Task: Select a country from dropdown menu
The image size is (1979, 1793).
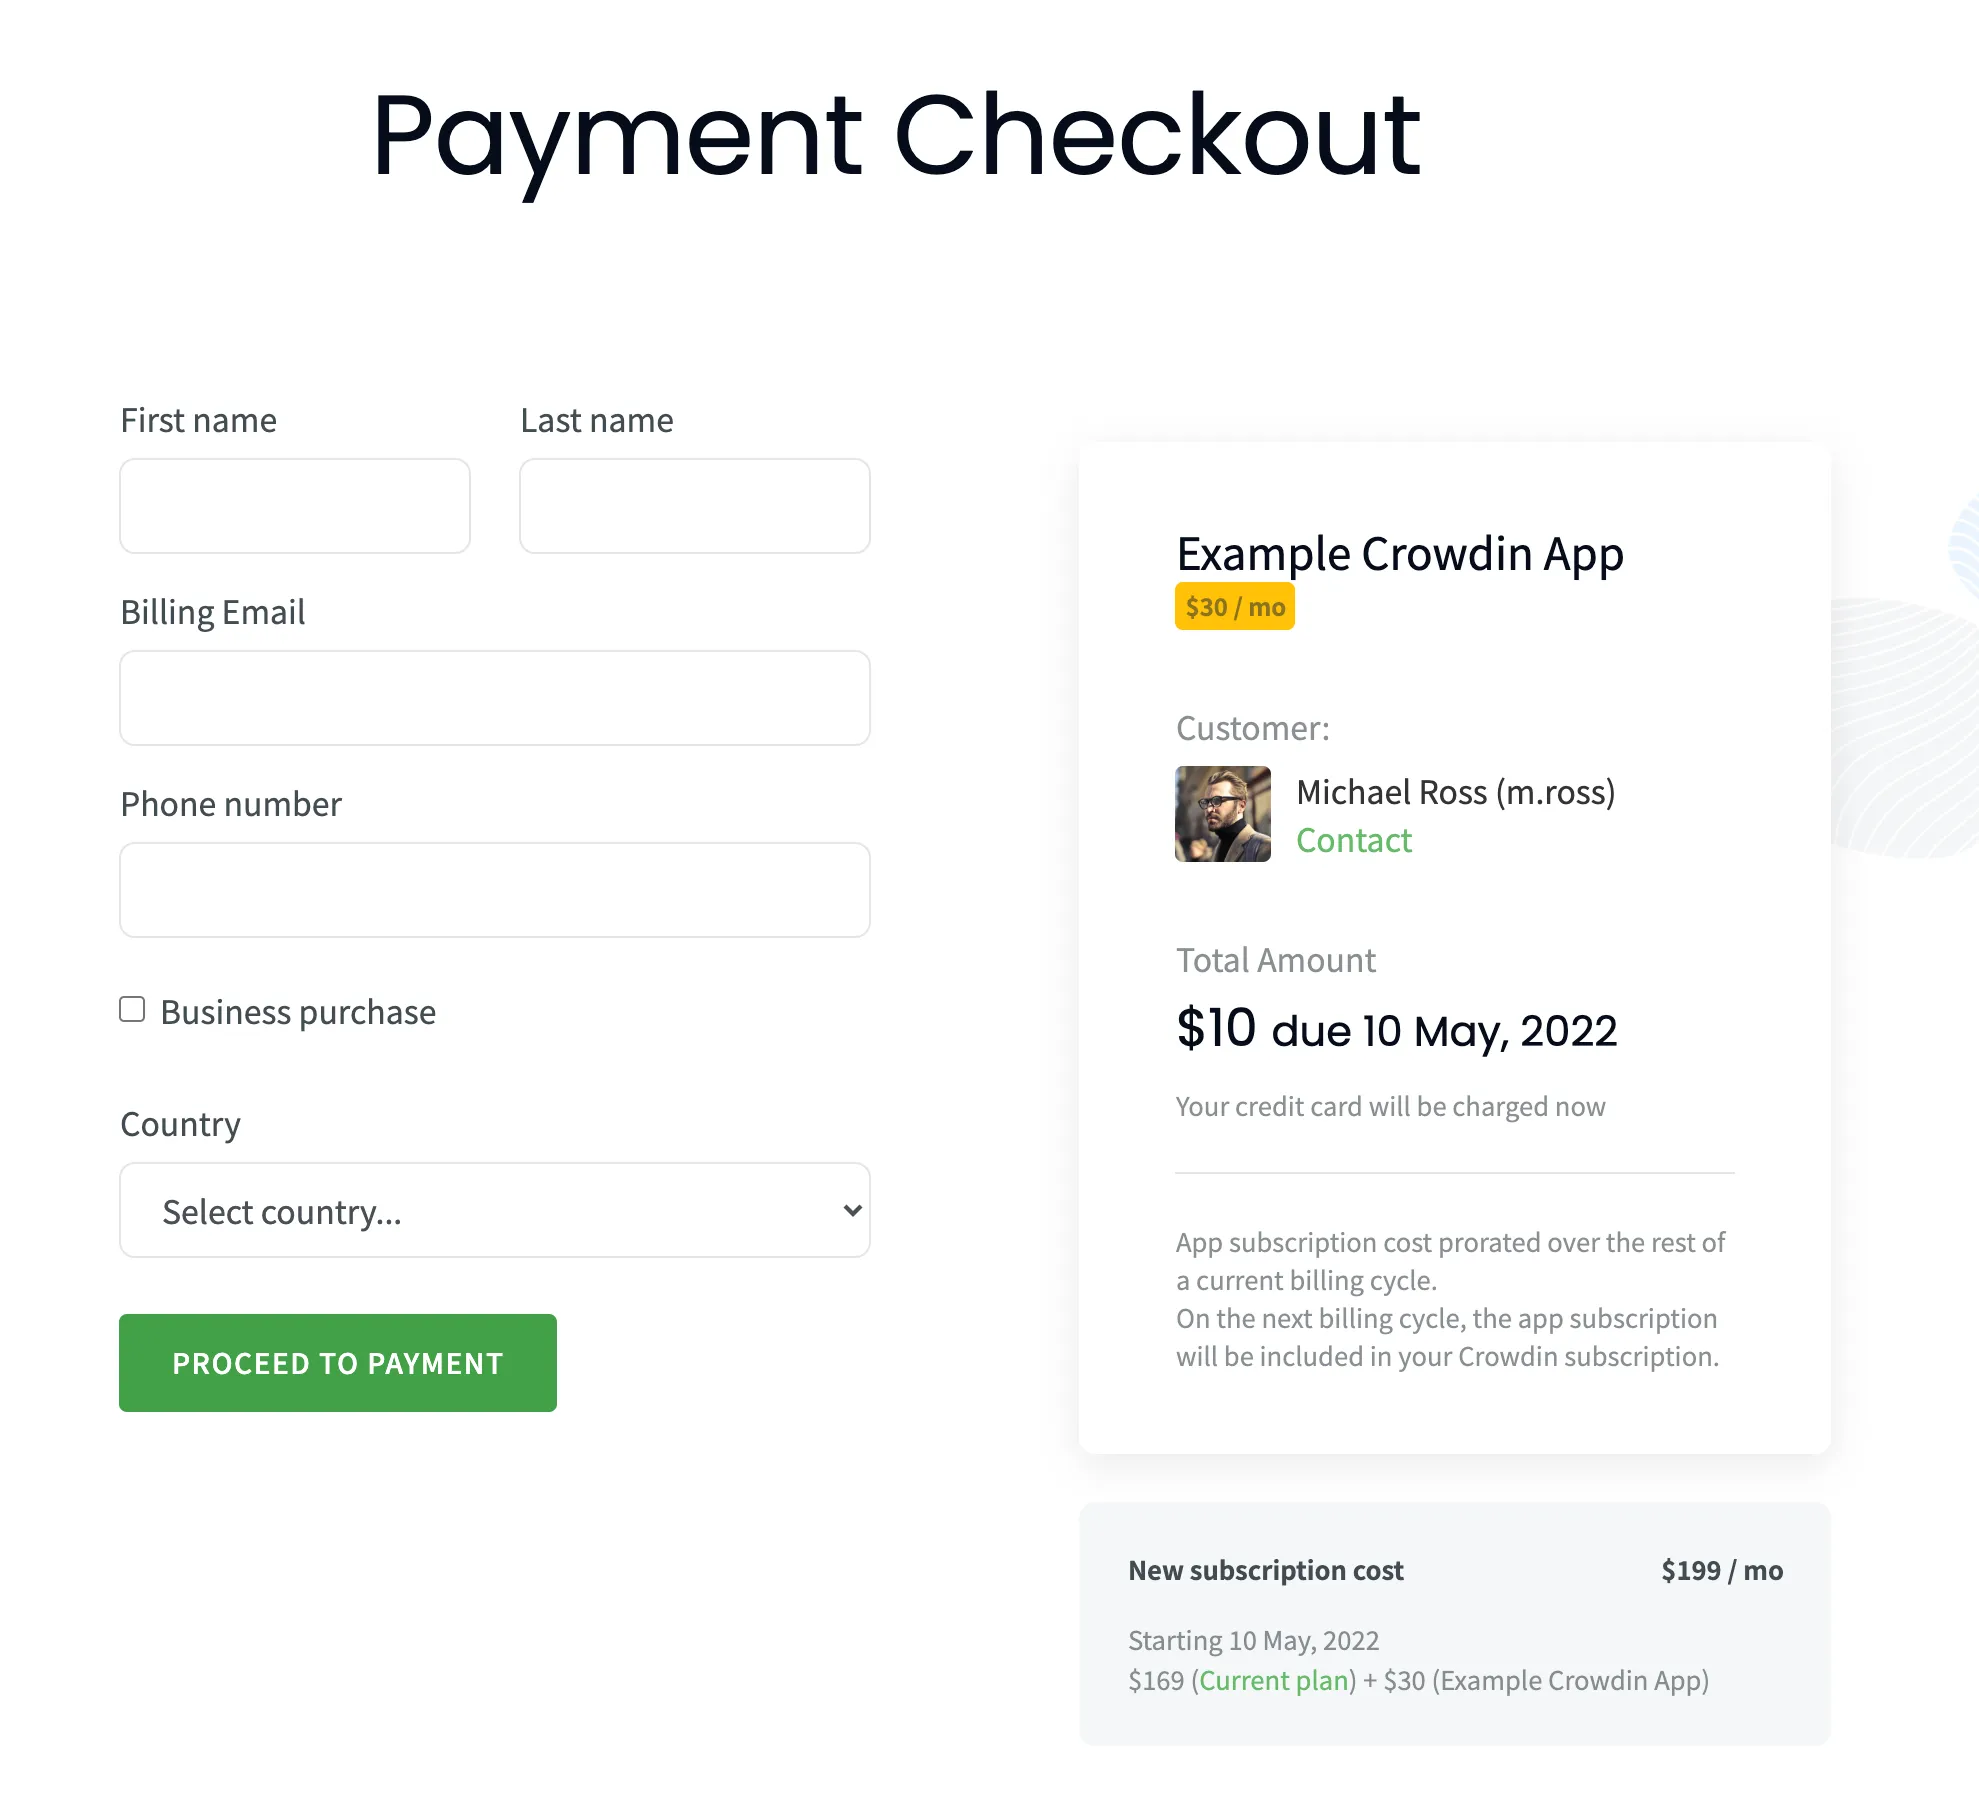Action: click(x=495, y=1209)
